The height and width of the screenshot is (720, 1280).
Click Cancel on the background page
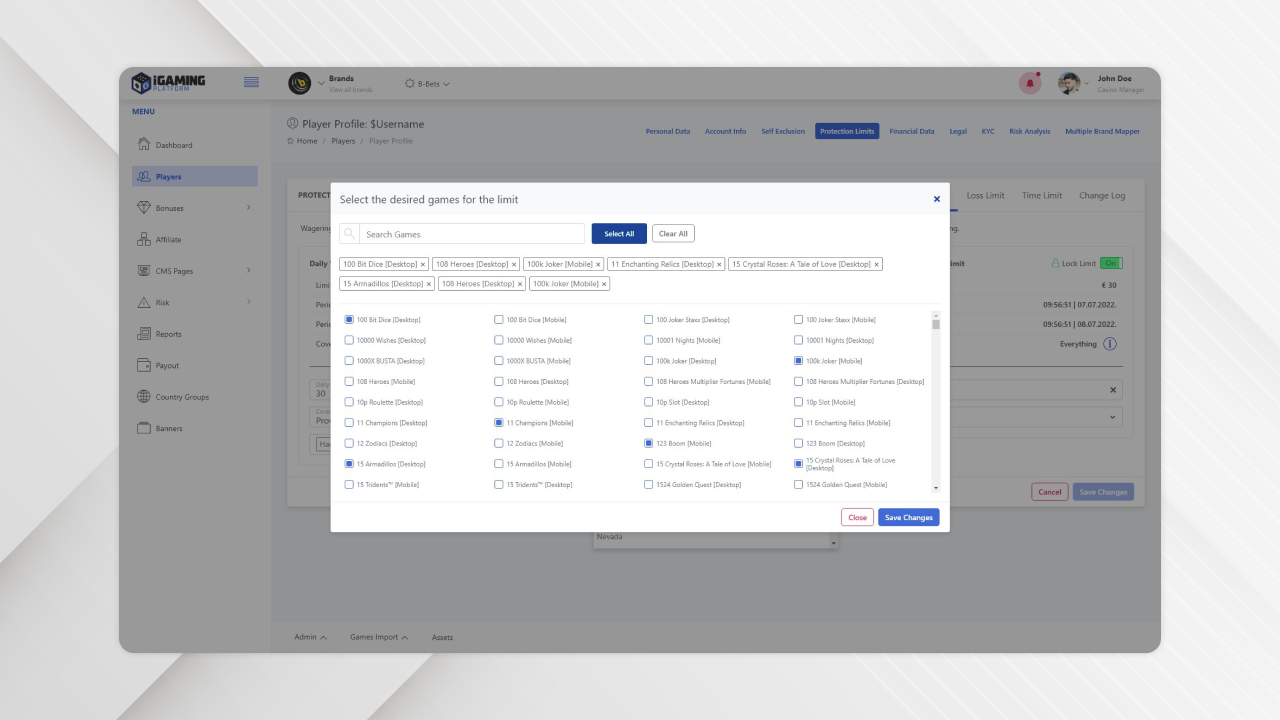pos(1050,492)
